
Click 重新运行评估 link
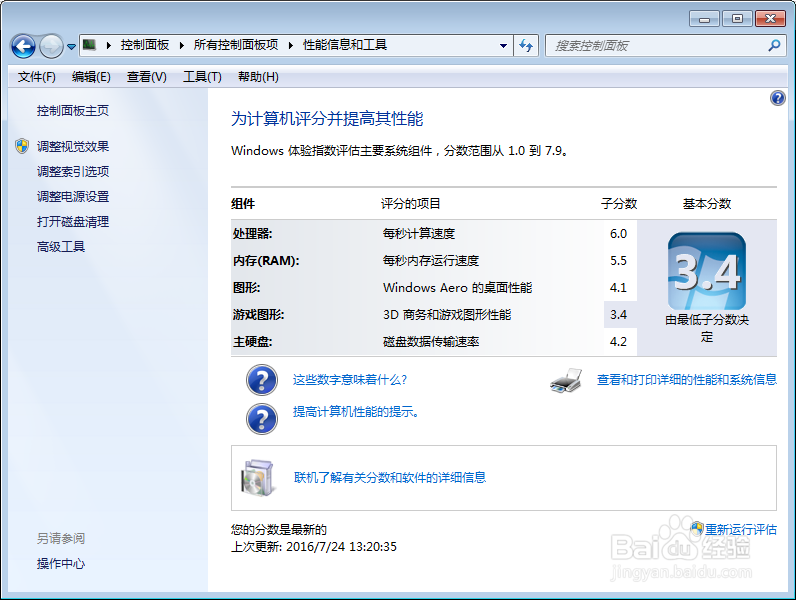pos(741,529)
